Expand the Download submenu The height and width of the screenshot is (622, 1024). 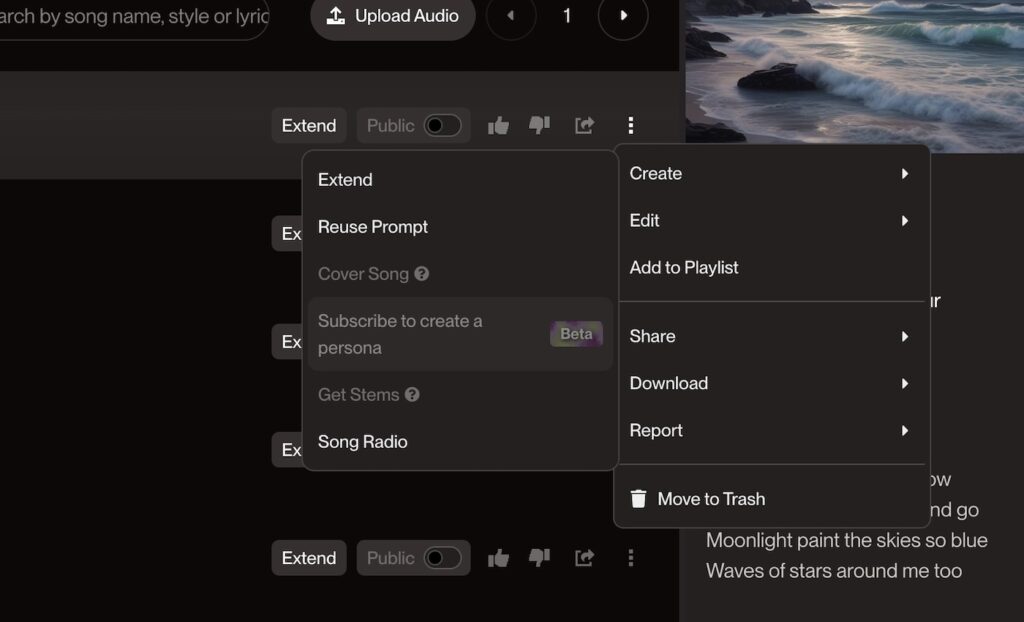[x=768, y=383]
